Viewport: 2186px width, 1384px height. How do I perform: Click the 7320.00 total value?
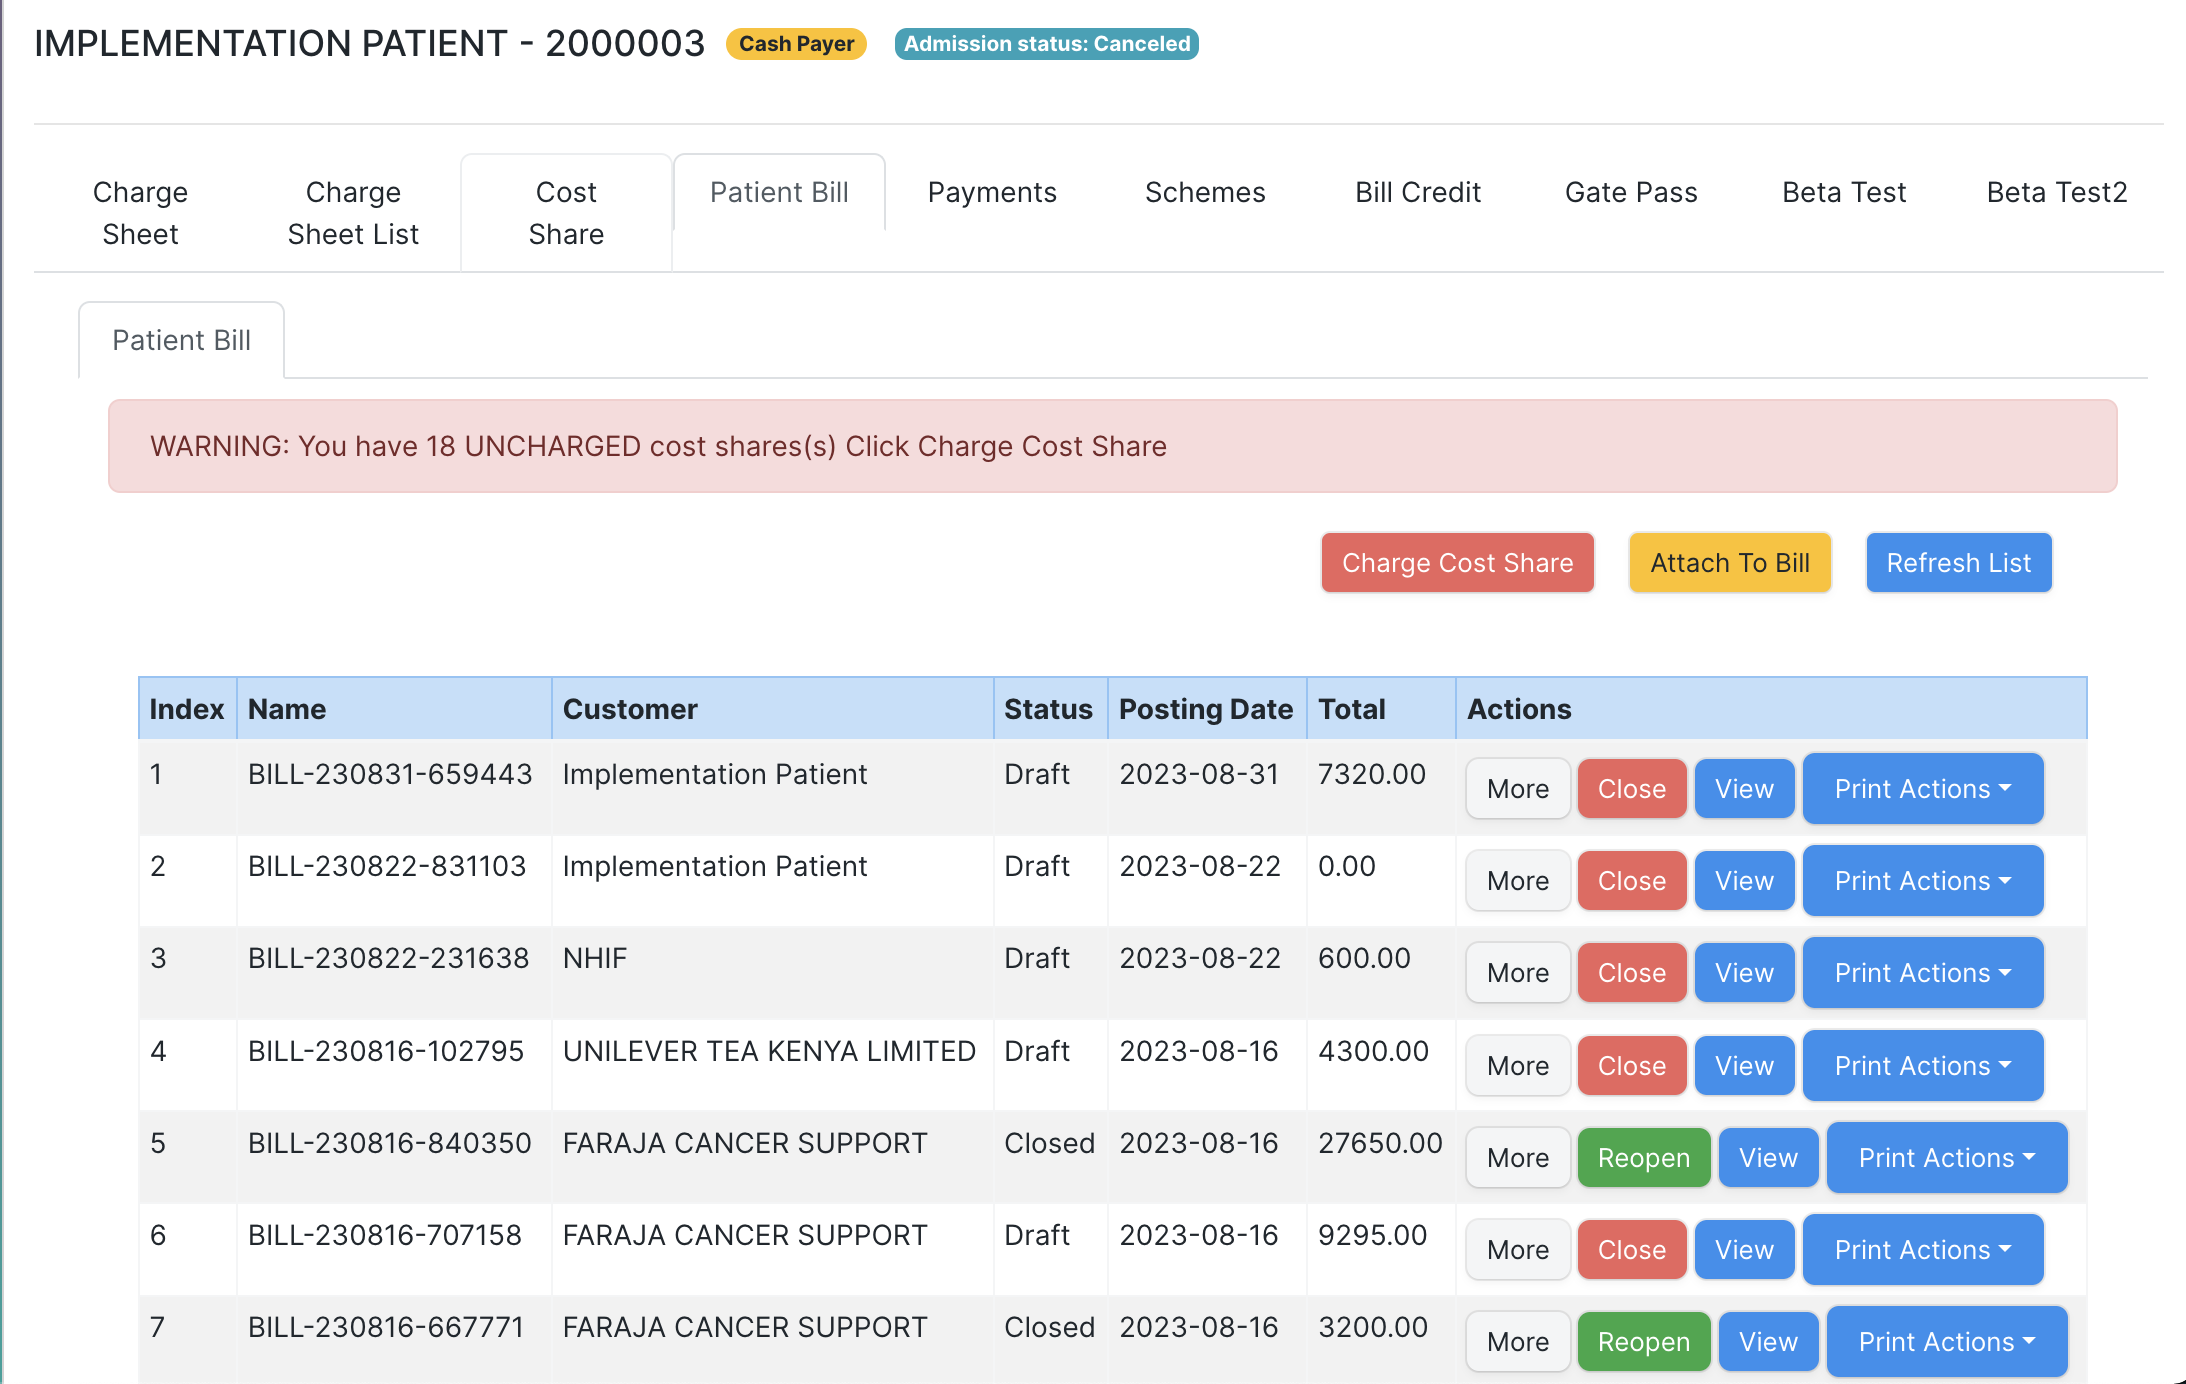(1372, 774)
